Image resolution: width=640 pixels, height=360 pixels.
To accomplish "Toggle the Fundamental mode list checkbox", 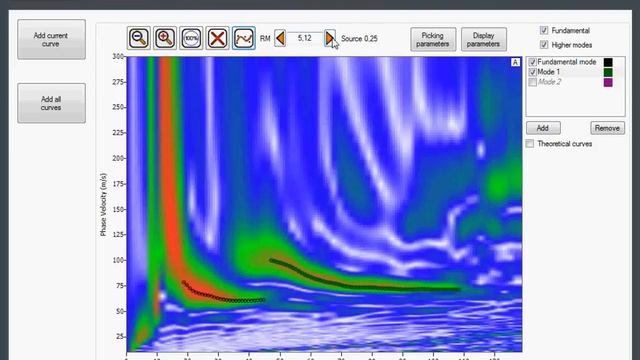I will tap(532, 62).
